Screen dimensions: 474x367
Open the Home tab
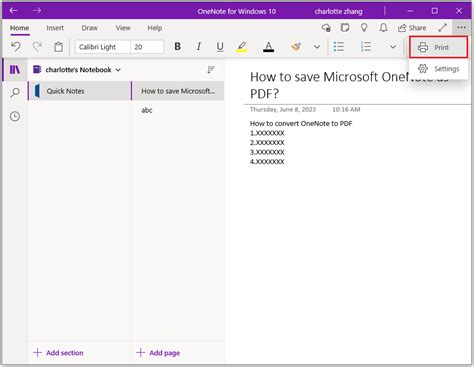[x=20, y=28]
